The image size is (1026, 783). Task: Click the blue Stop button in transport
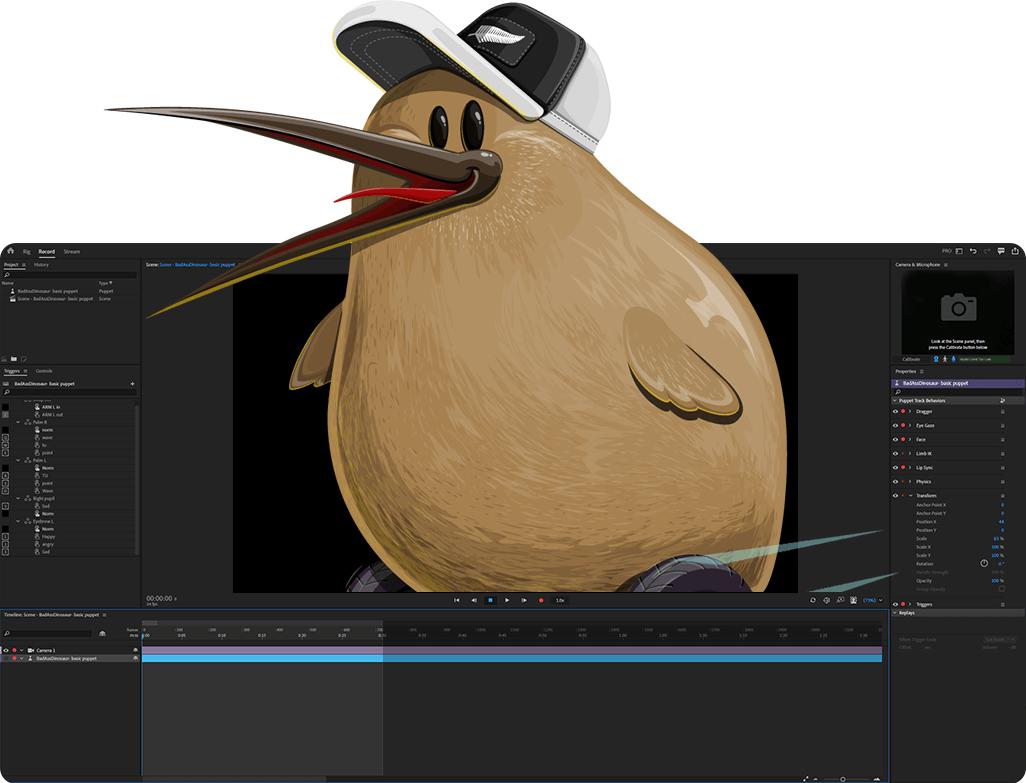490,600
